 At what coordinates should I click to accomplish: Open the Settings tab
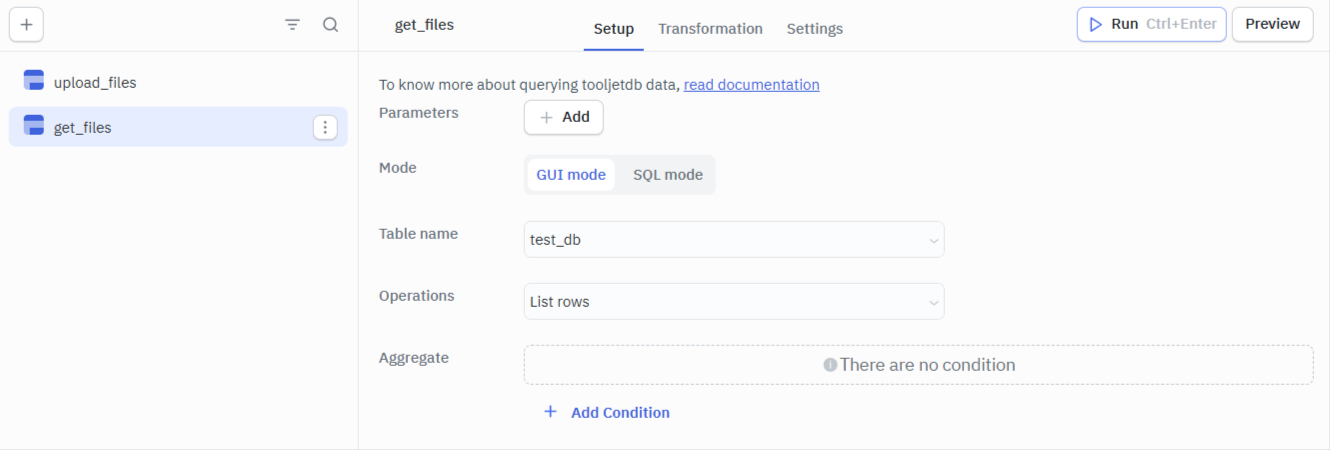click(x=814, y=29)
